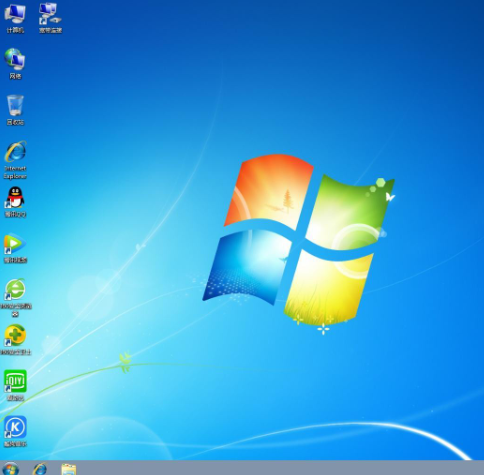Click the Computer label under its desktop icon
The image size is (484, 475).
click(15, 30)
